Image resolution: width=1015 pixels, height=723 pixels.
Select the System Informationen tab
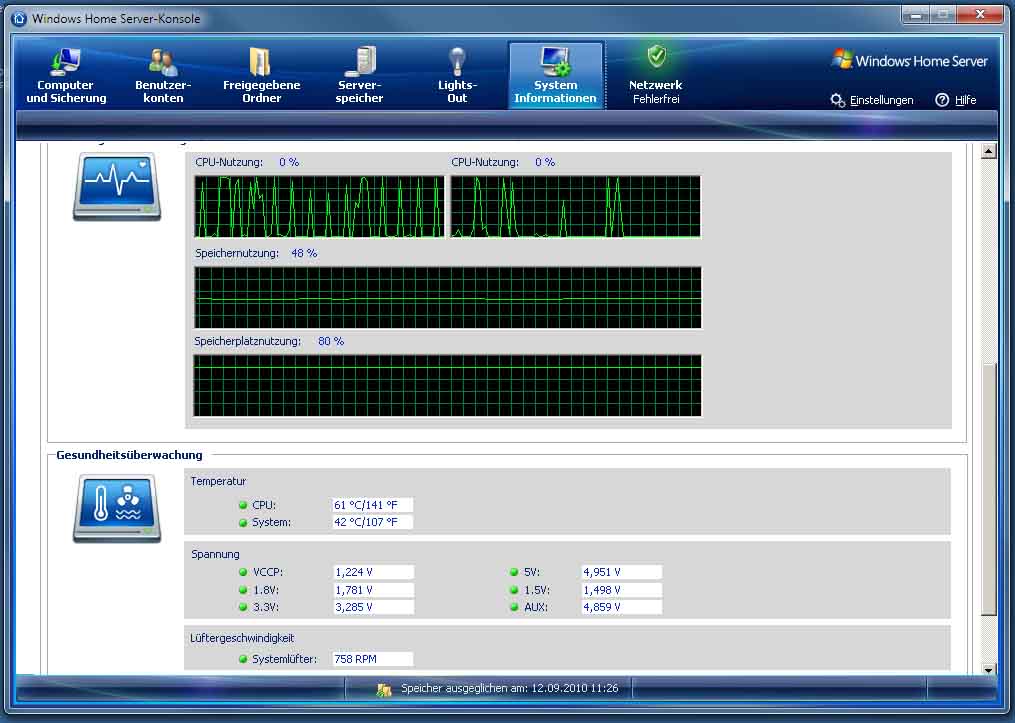[x=555, y=76]
